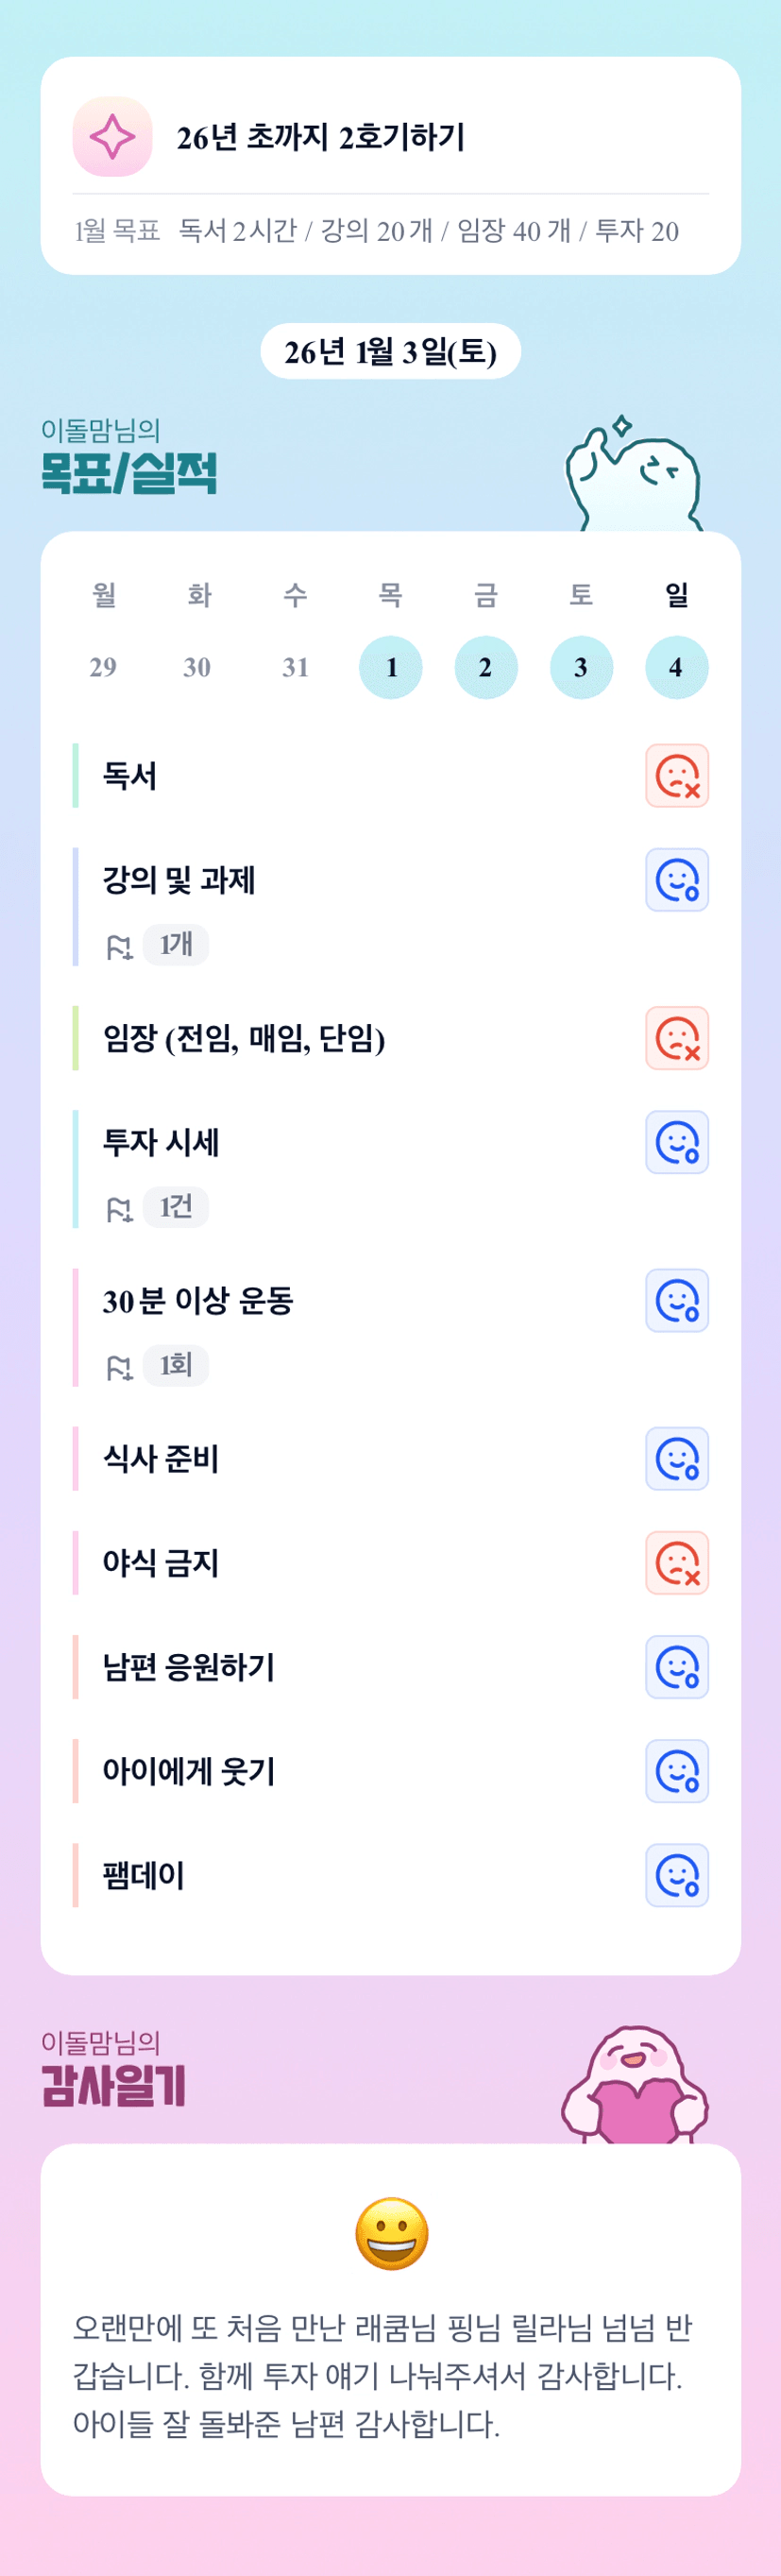Click the flag icon under 30분 이상 운동

coord(119,1367)
